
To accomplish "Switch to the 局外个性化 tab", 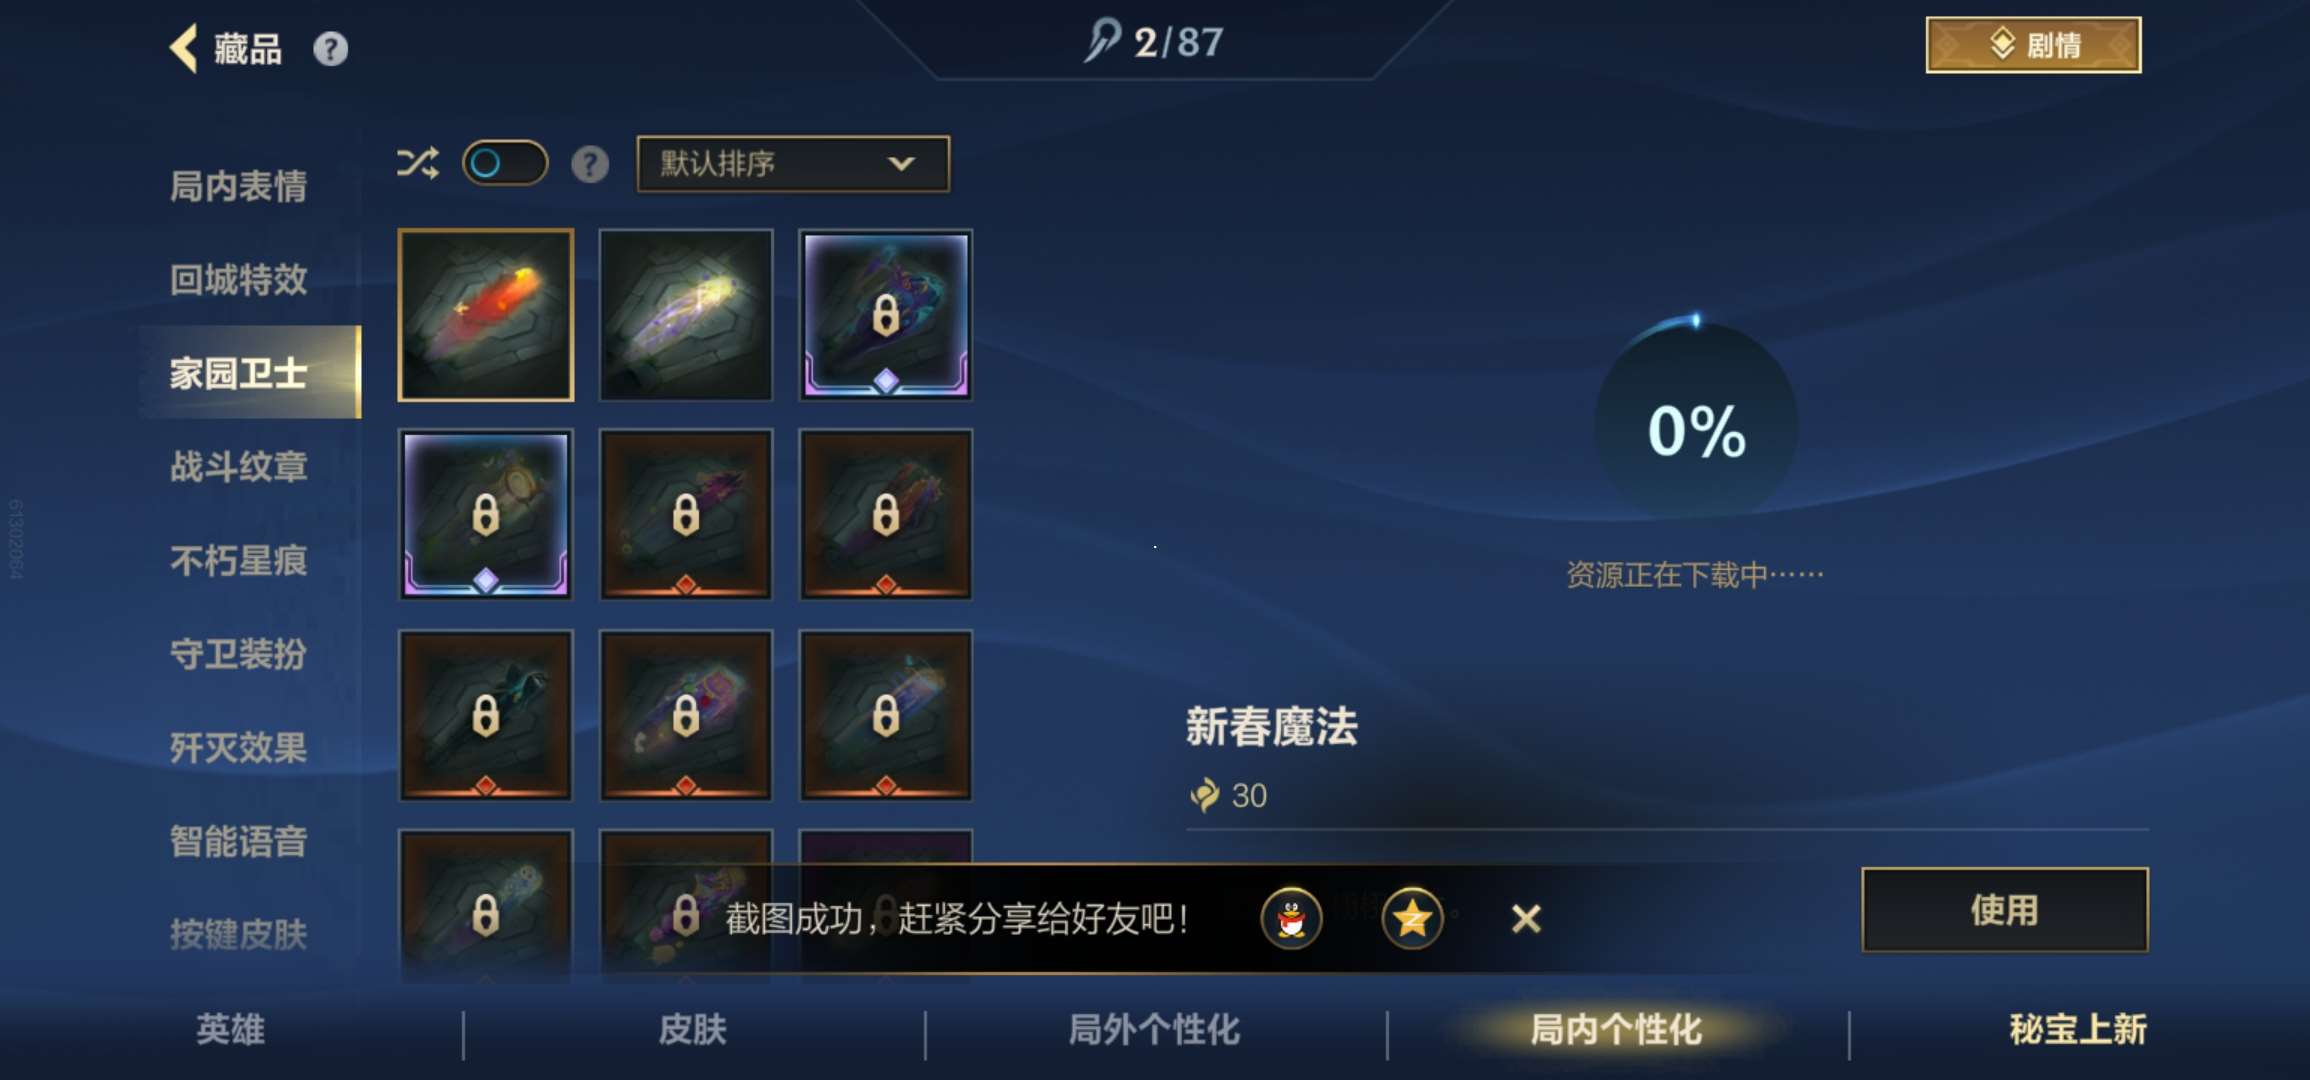I will (1154, 1029).
